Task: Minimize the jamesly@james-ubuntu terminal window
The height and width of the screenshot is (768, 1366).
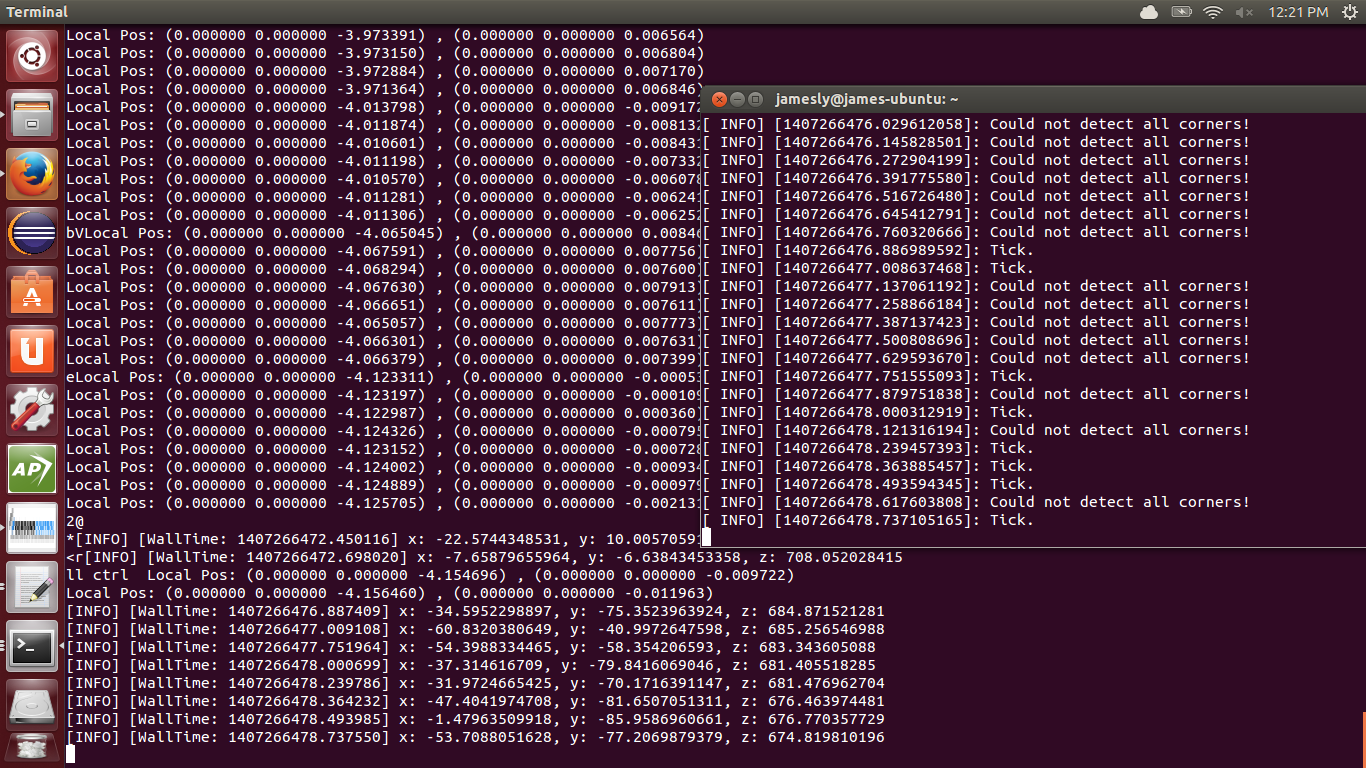Action: tap(737, 99)
